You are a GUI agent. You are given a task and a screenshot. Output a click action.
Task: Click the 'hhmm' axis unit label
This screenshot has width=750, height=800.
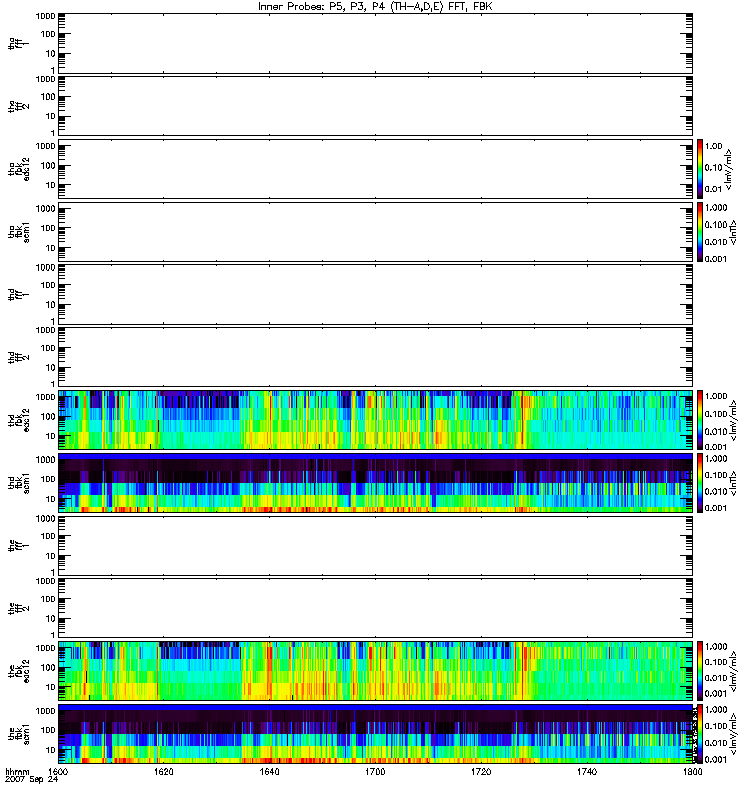click(17, 772)
